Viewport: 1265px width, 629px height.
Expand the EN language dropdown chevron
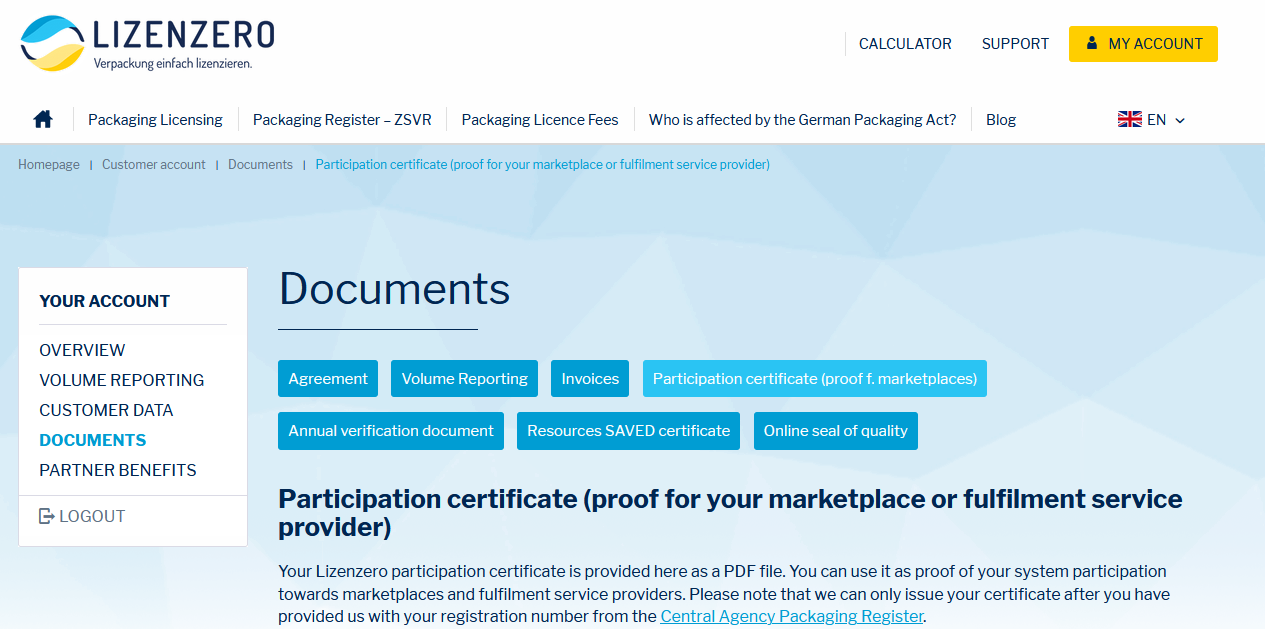pos(1180,120)
